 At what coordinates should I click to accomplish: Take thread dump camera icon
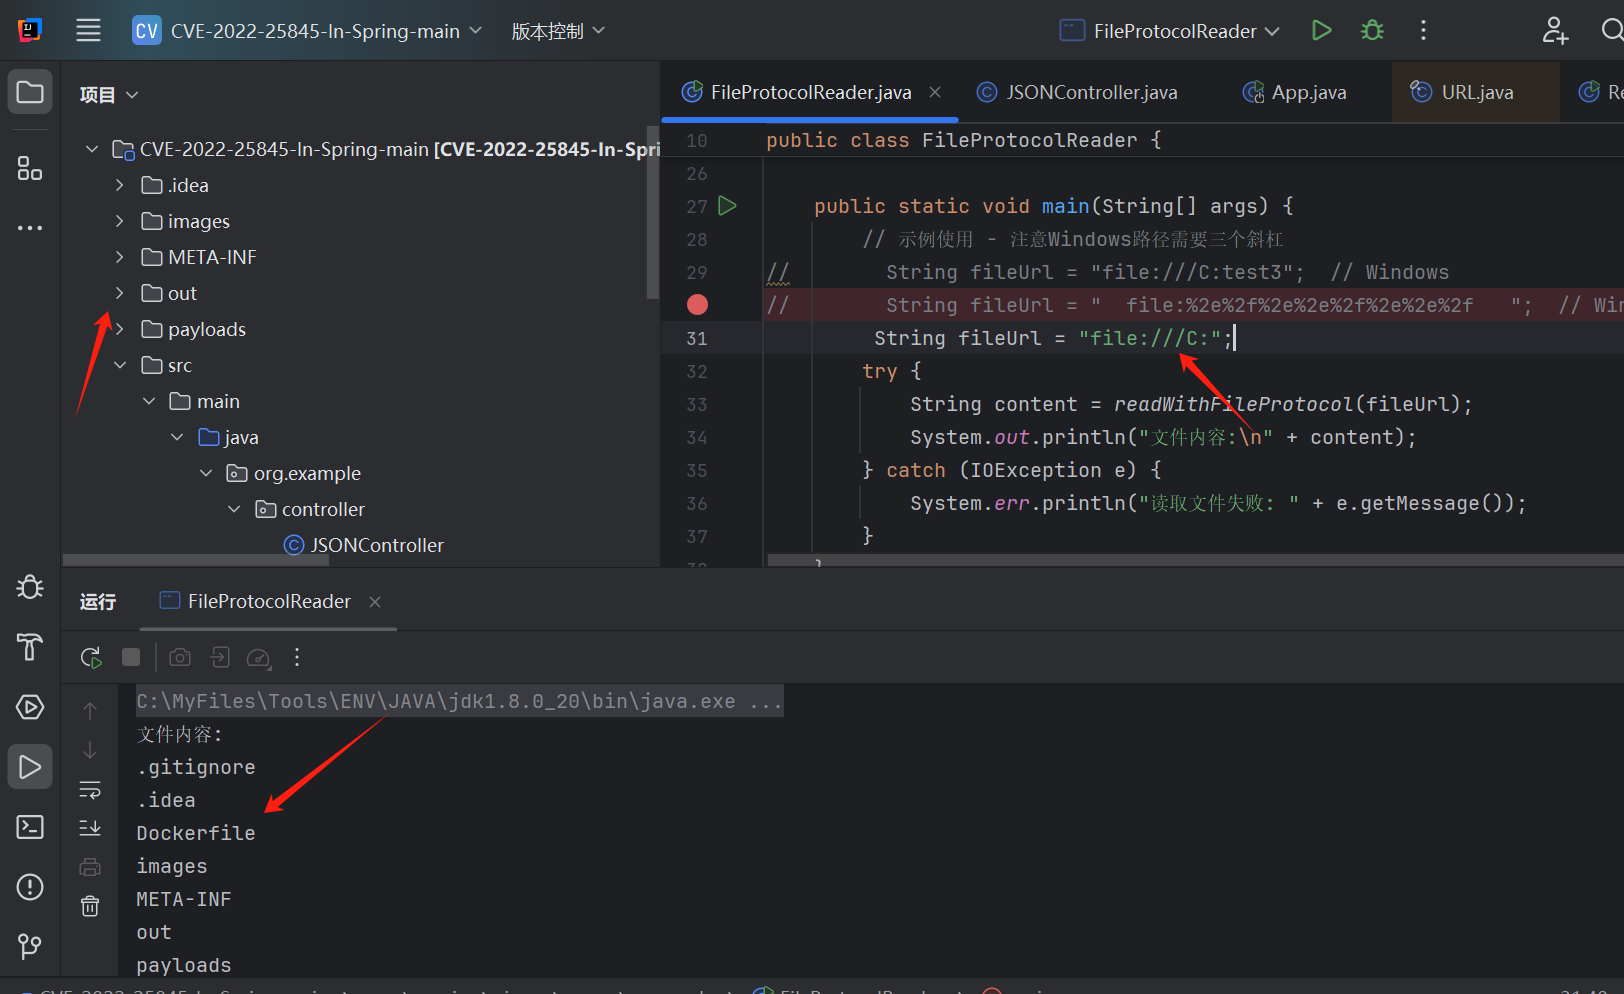(x=180, y=657)
